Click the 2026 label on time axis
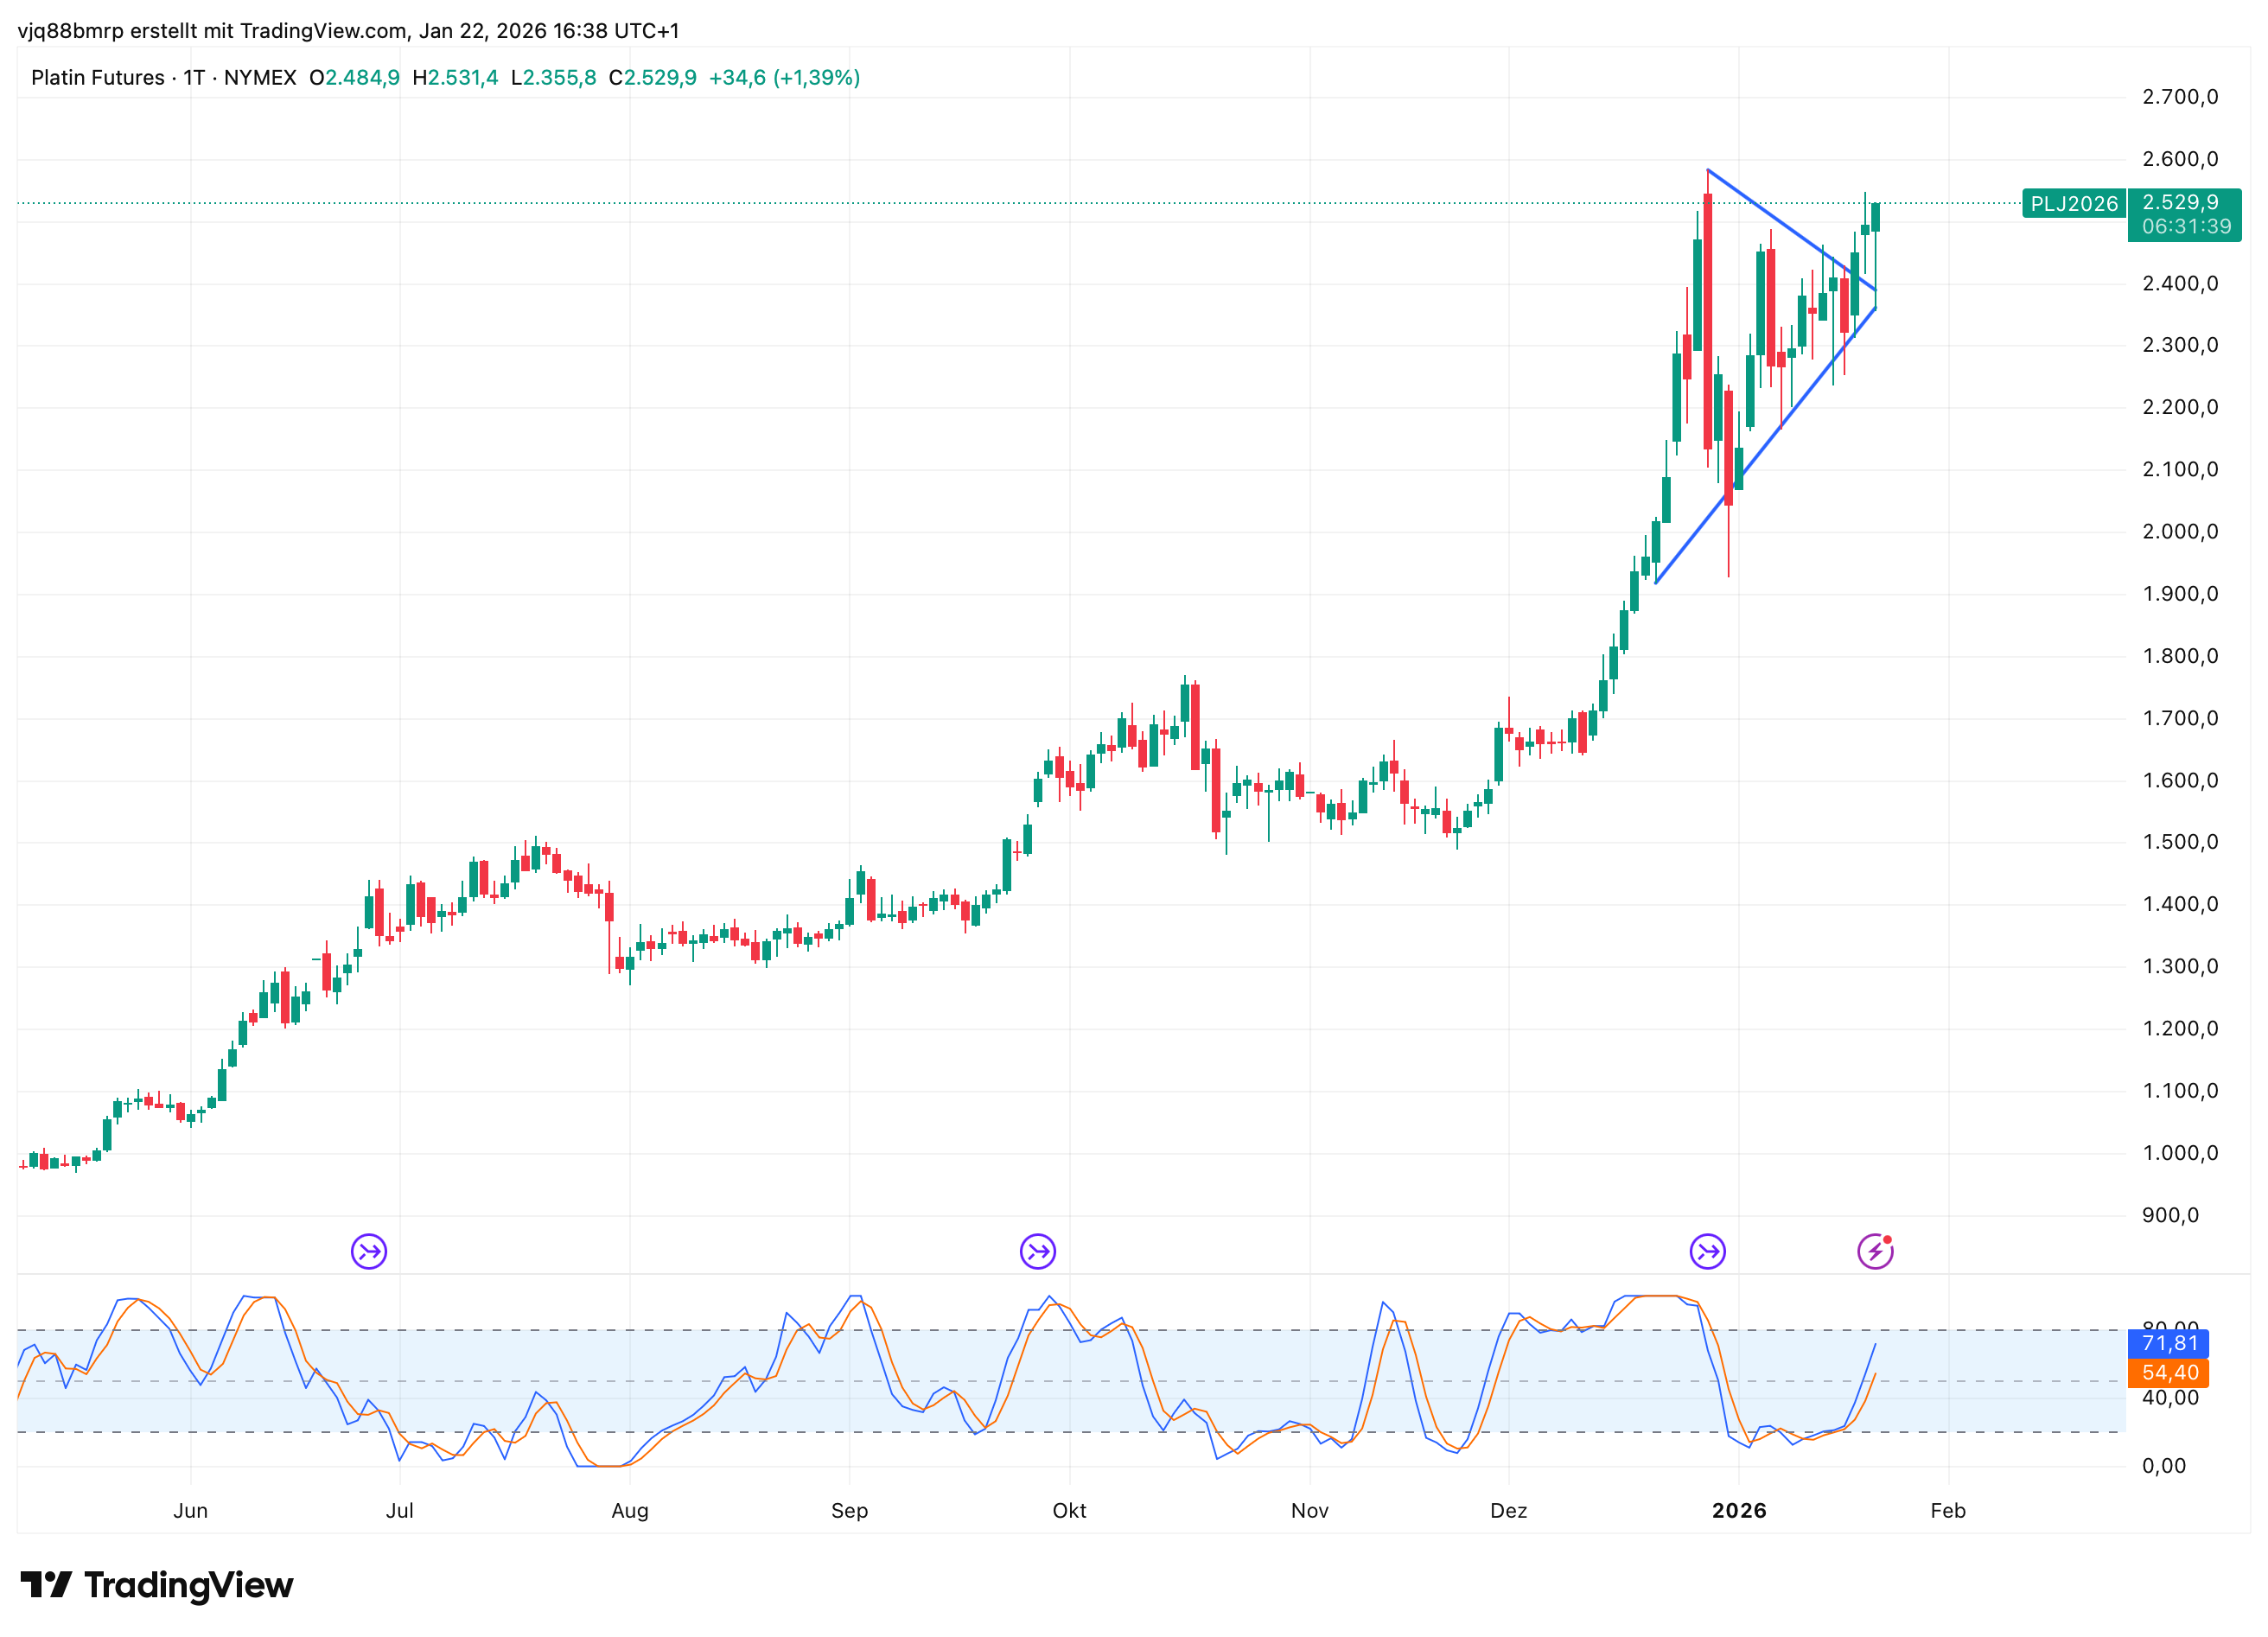This screenshot has height=1637, width=2268. (x=1738, y=1510)
